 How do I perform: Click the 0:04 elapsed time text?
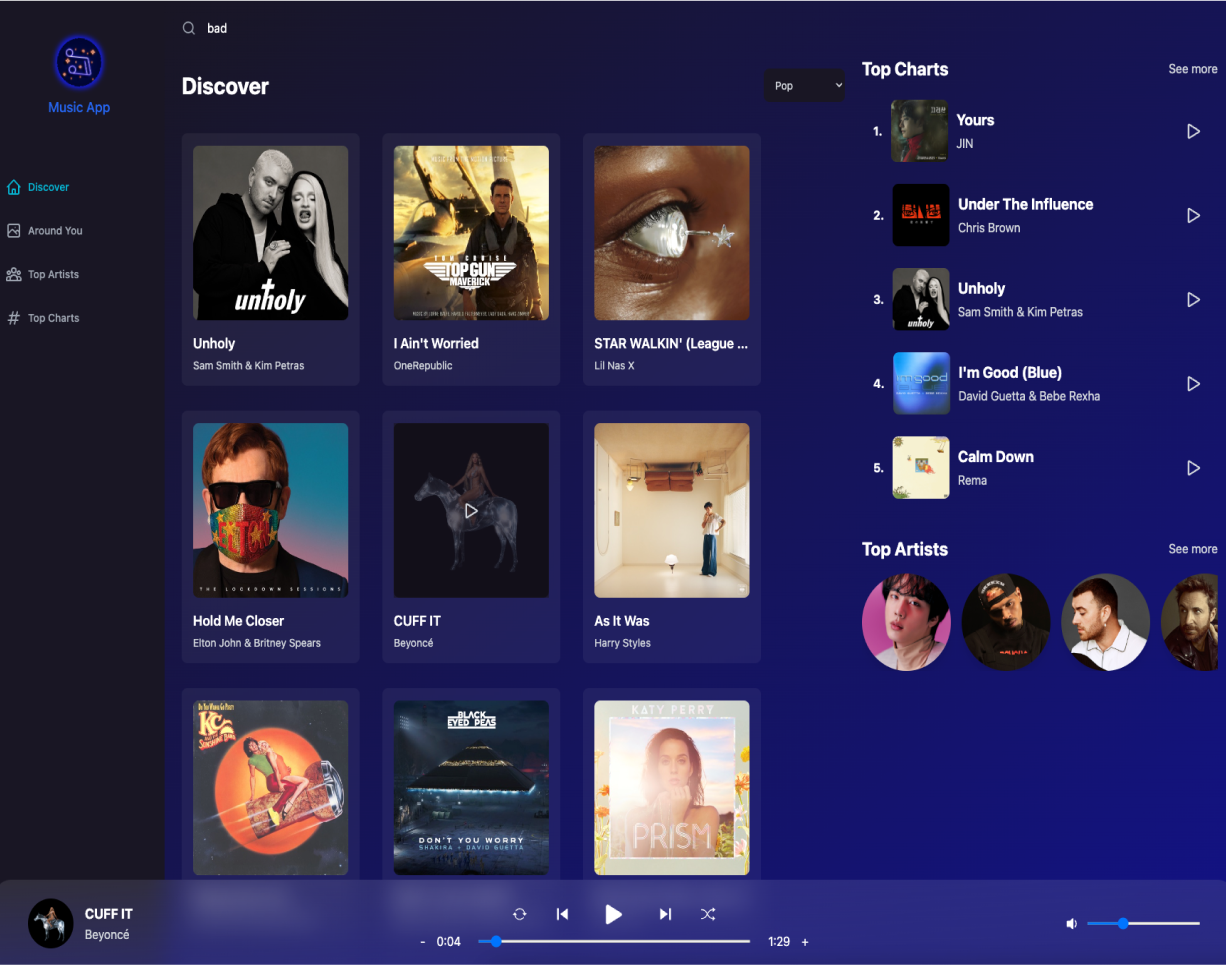pyautogui.click(x=449, y=942)
